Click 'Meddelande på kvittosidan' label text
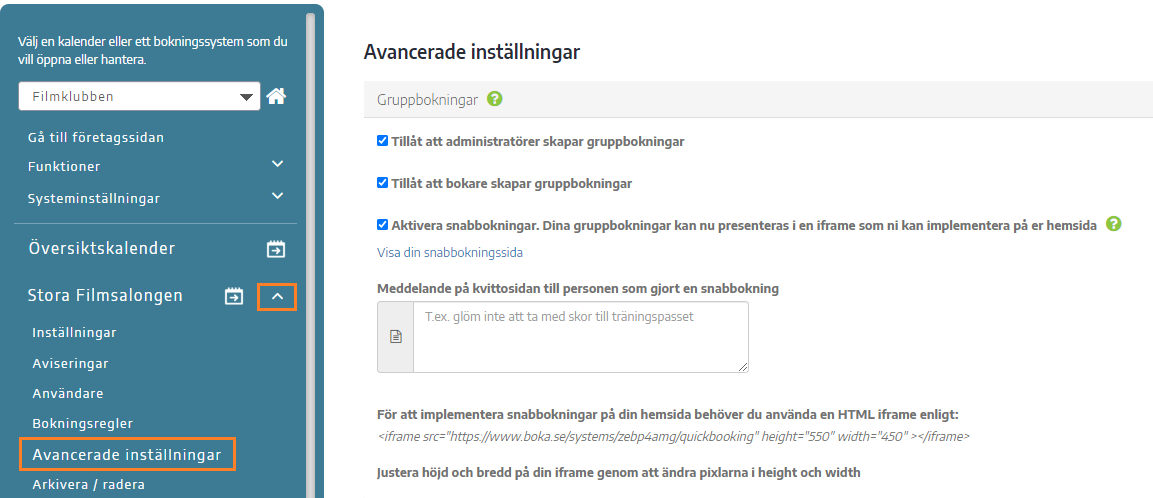 coord(578,288)
